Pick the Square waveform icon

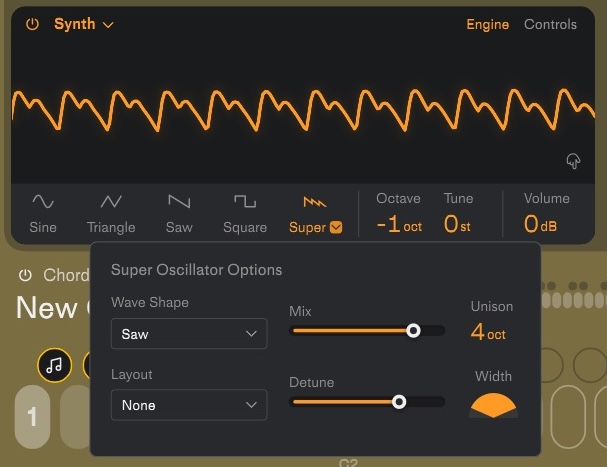point(245,202)
